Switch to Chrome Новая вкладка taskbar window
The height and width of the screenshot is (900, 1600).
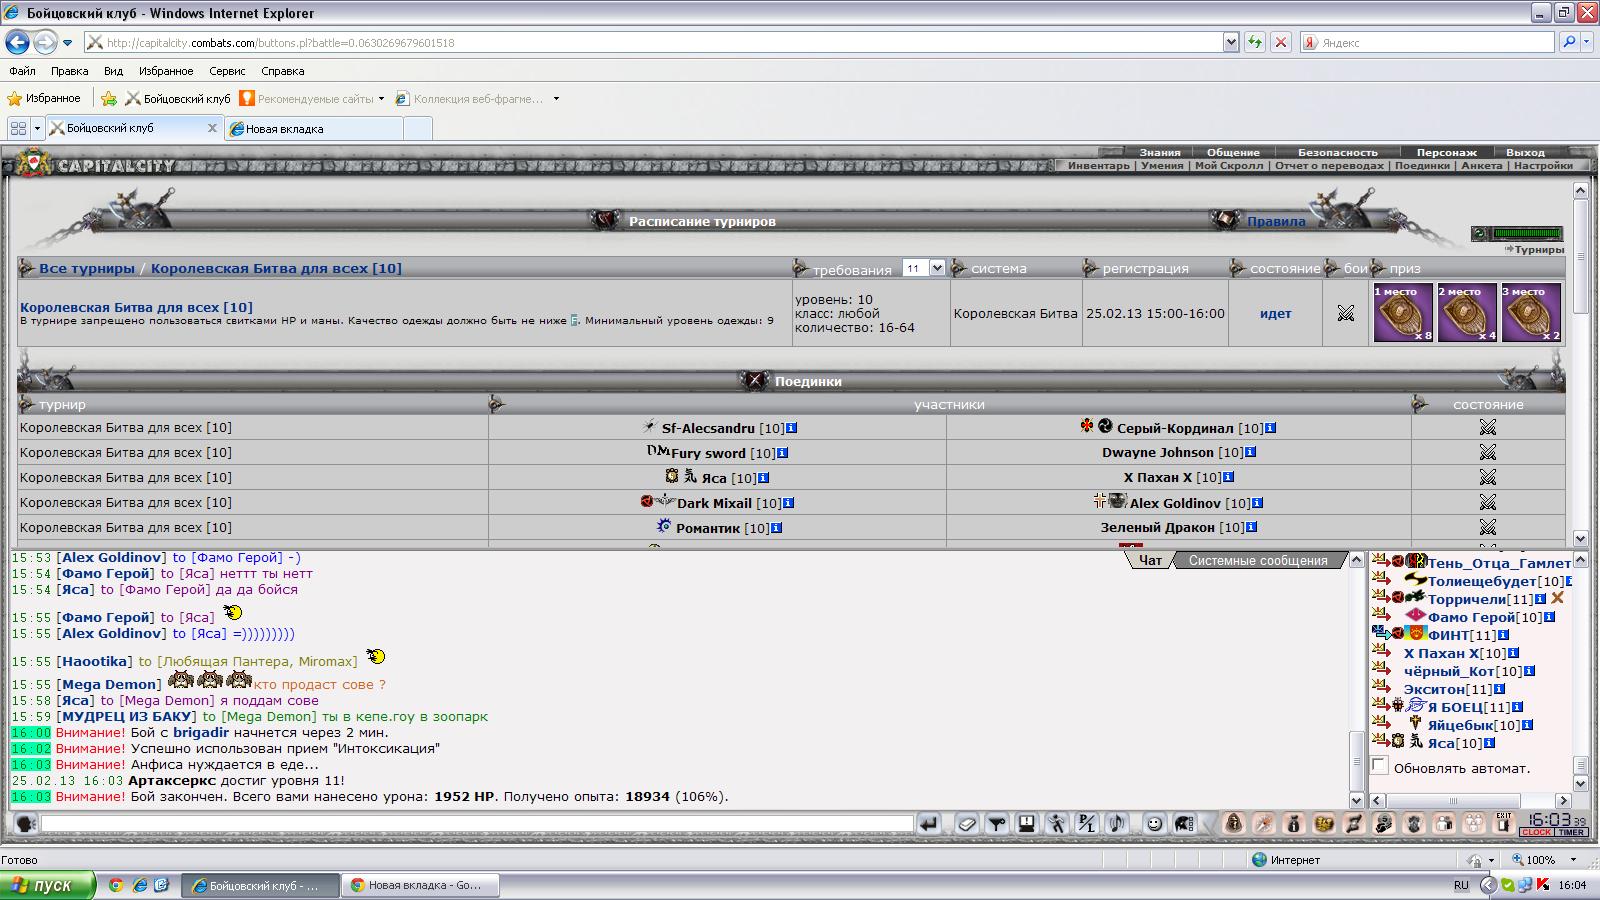coord(421,885)
